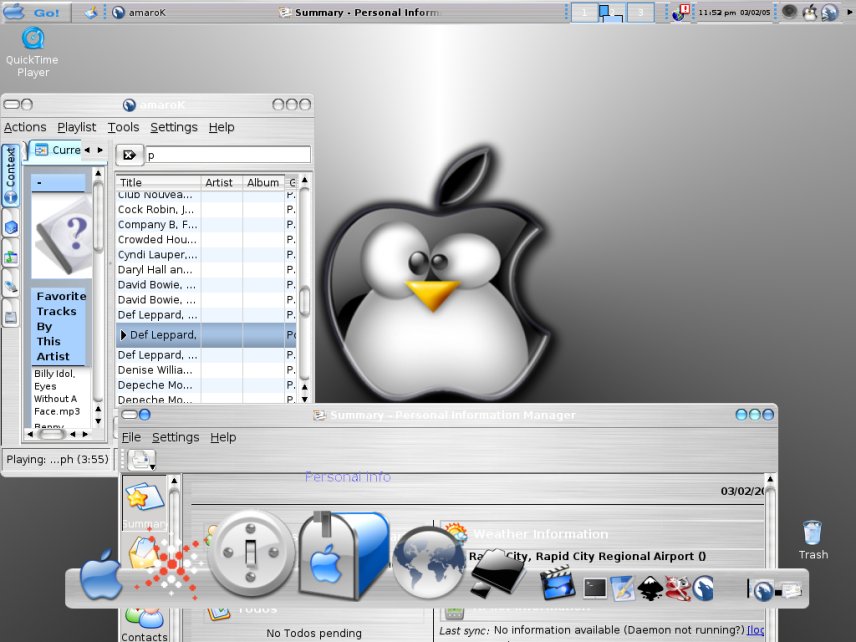Open the music note playlist sidebar tab
856x642 pixels.
(10, 255)
